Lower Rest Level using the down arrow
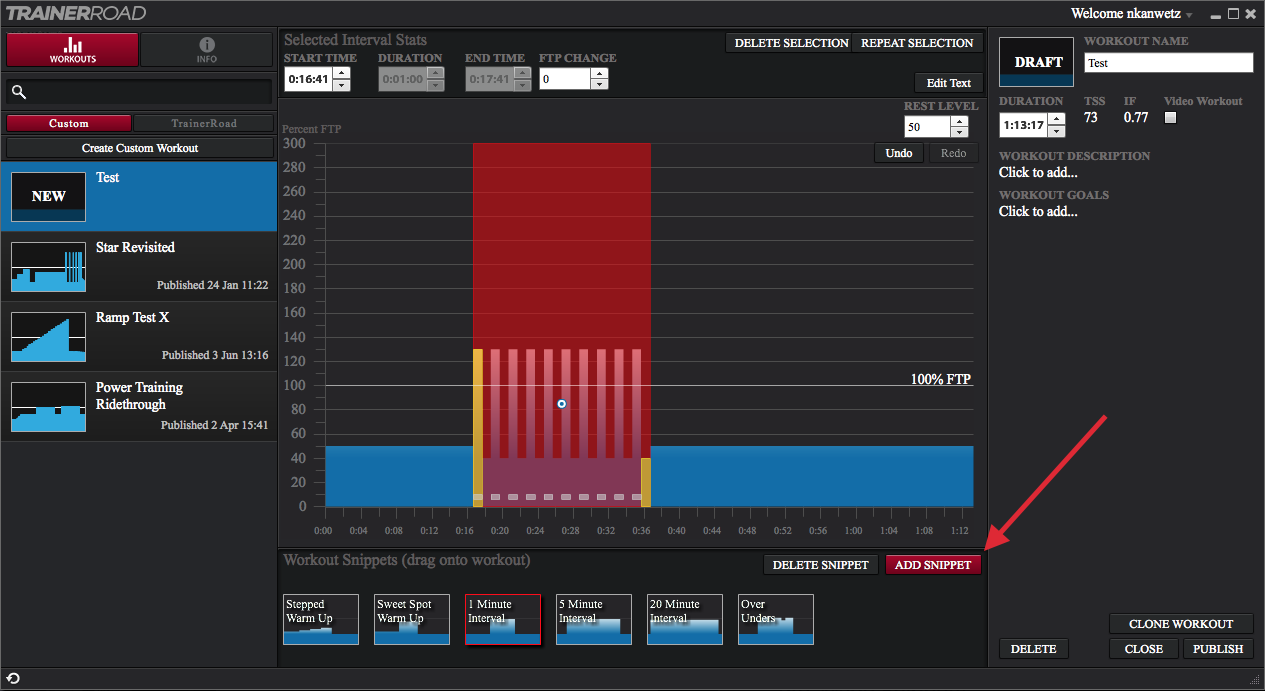The image size is (1265, 691). pyautogui.click(x=960, y=133)
